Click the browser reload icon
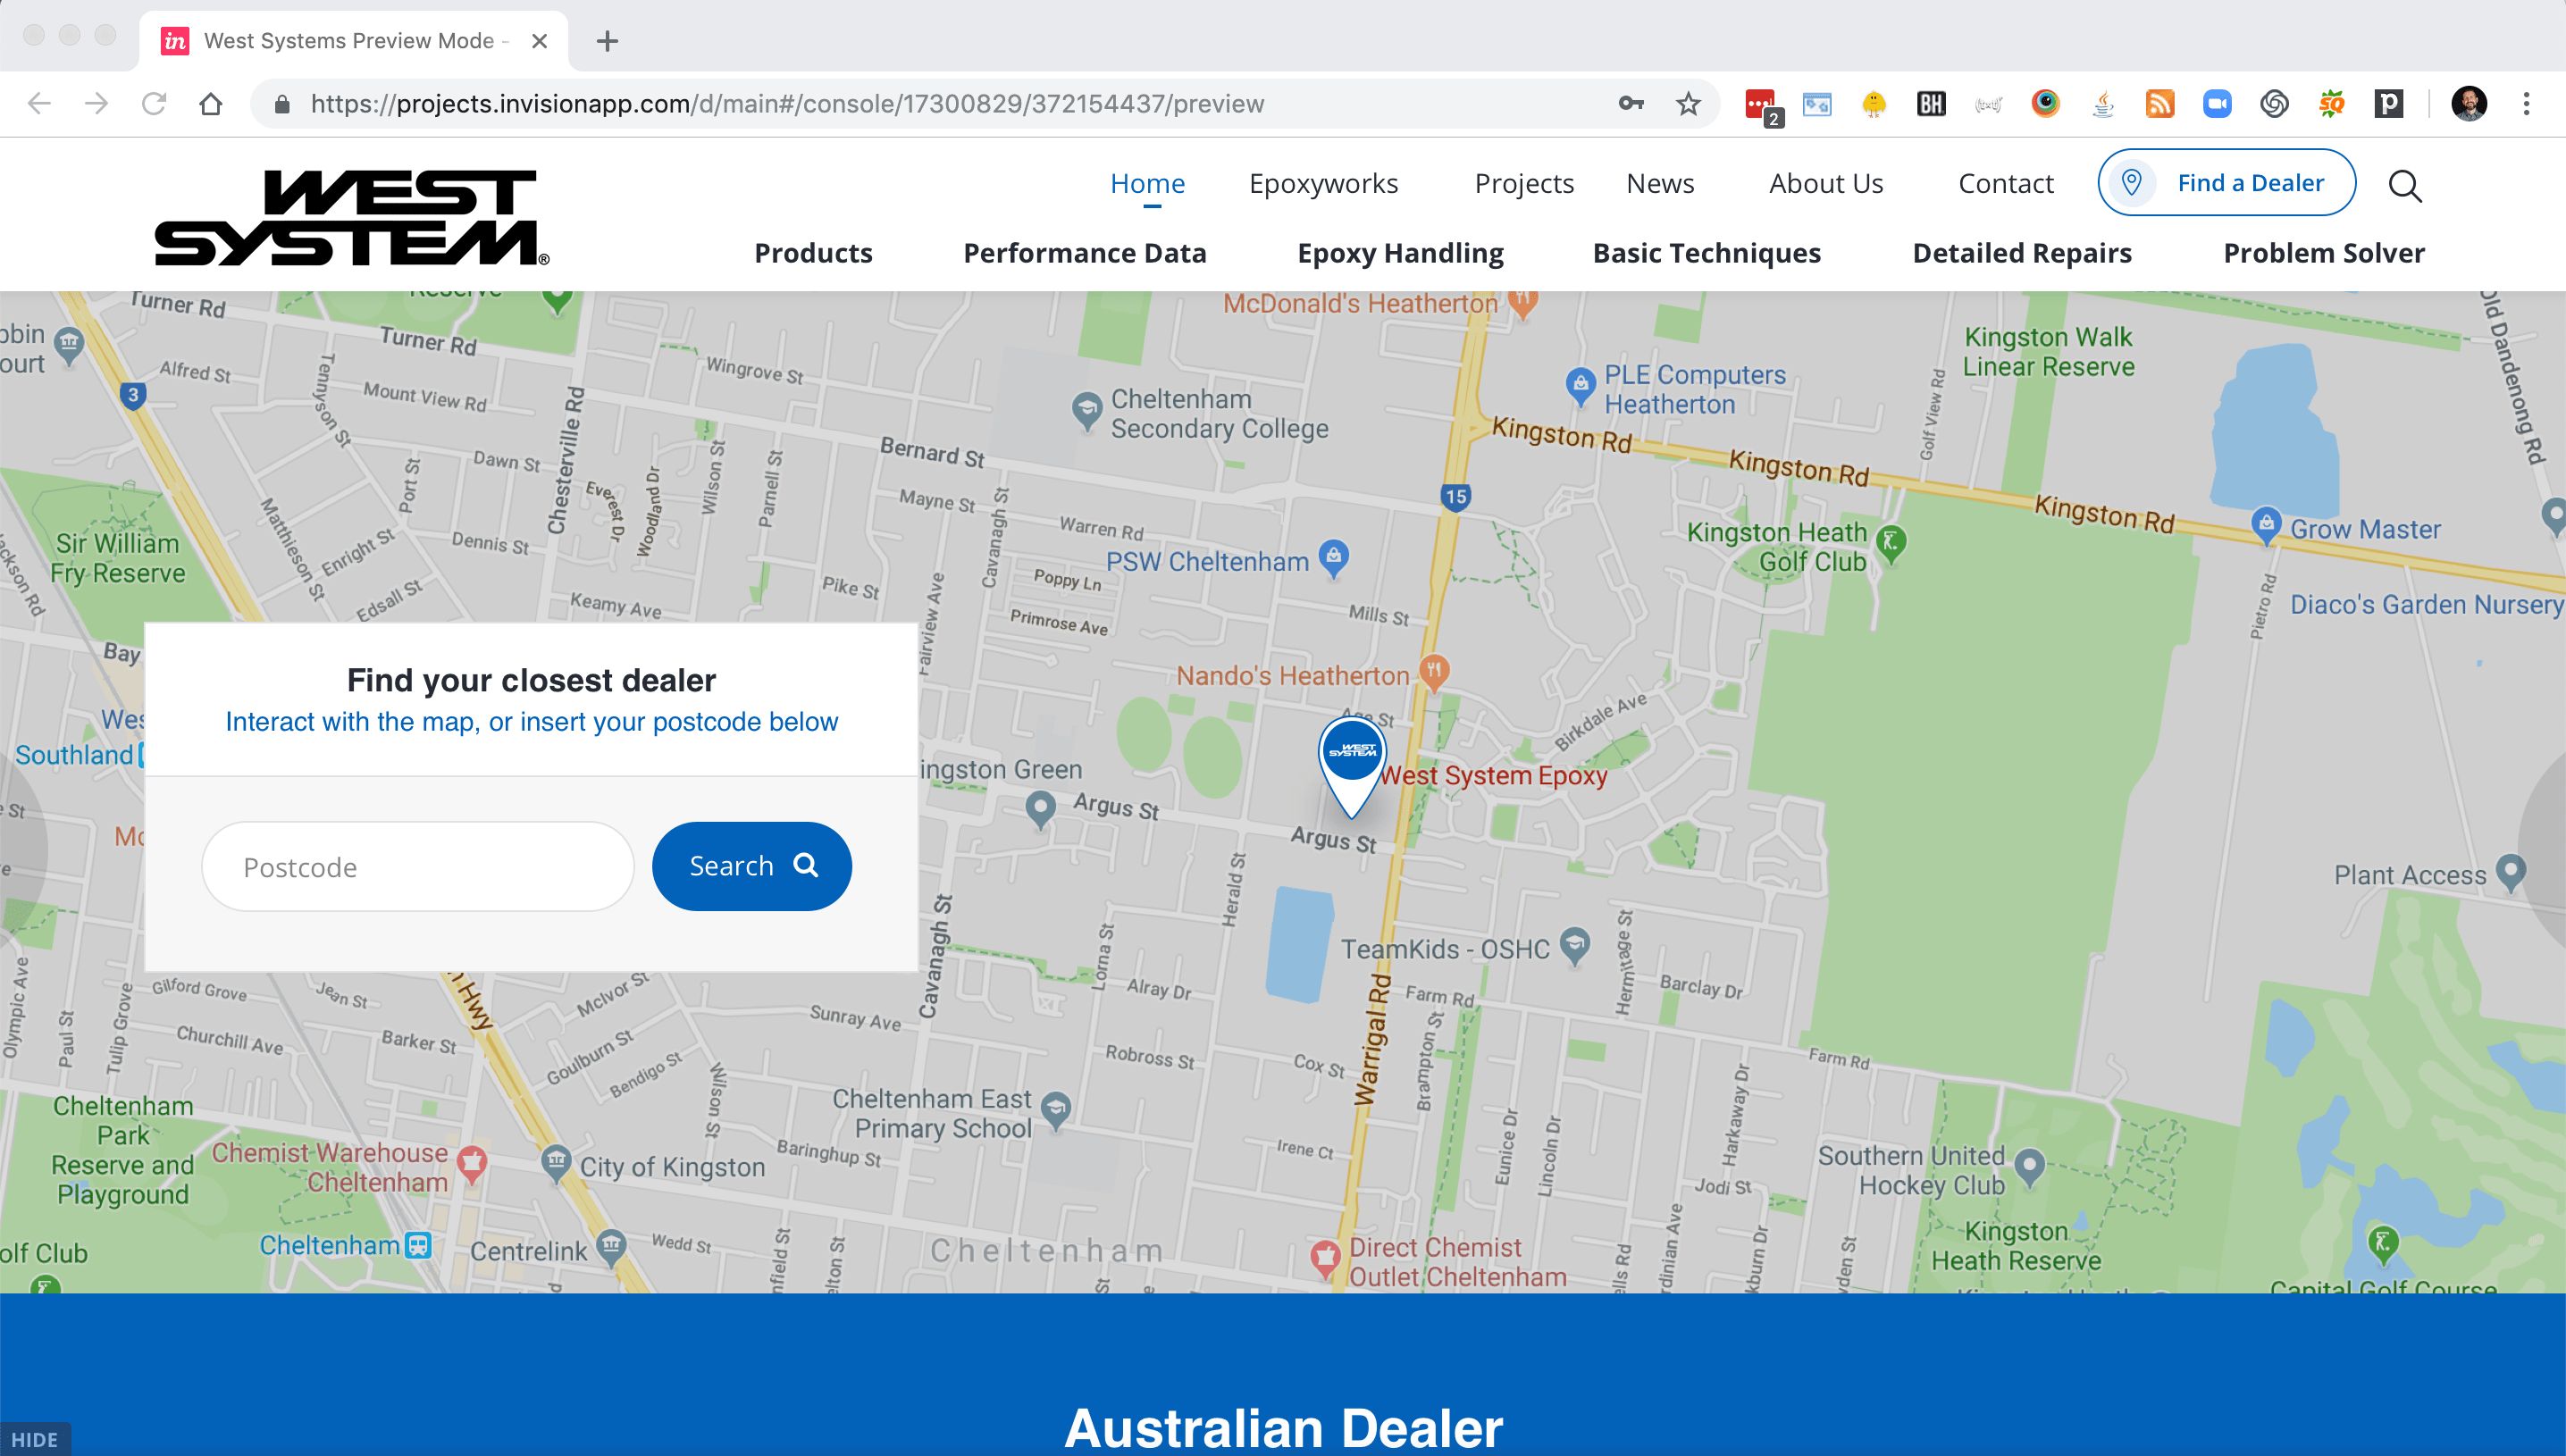This screenshot has width=2566, height=1456. coord(153,103)
